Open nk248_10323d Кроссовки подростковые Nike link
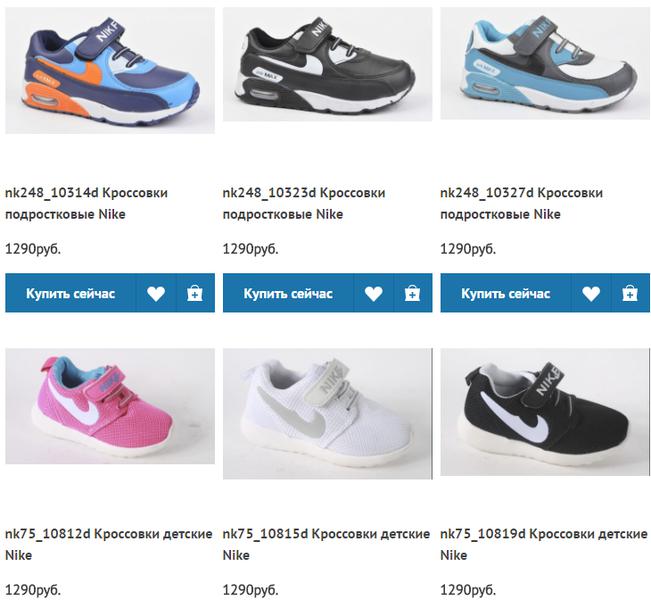 (x=304, y=203)
